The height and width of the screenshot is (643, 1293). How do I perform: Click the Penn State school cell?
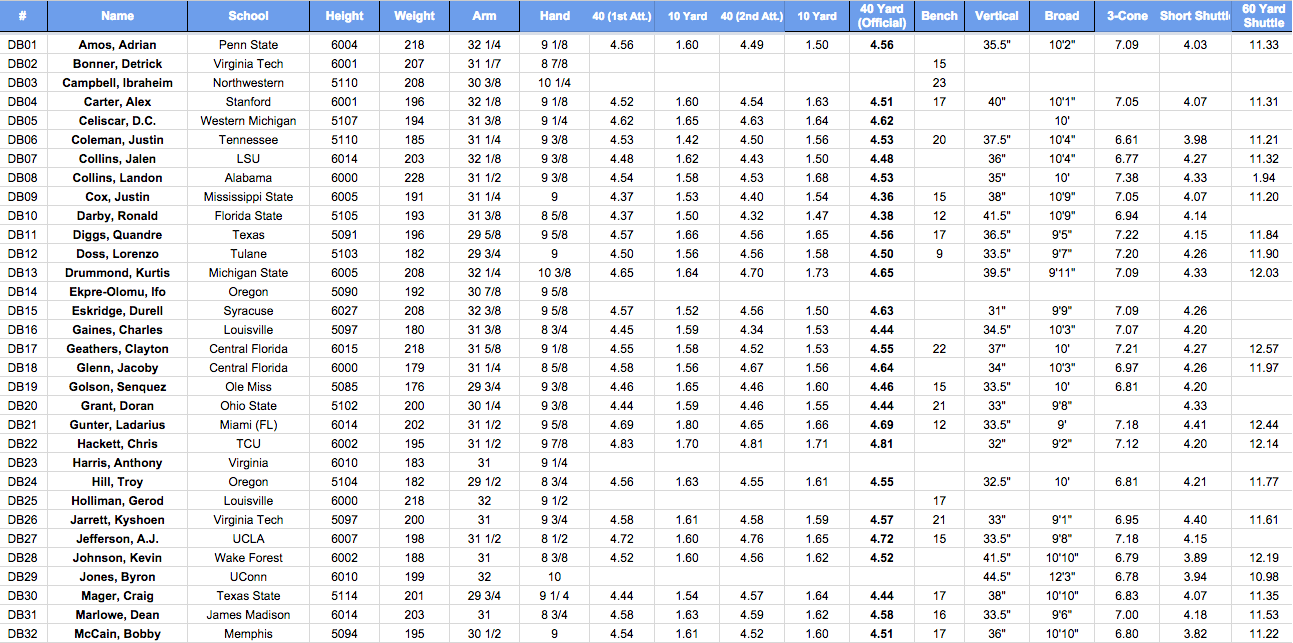(248, 45)
